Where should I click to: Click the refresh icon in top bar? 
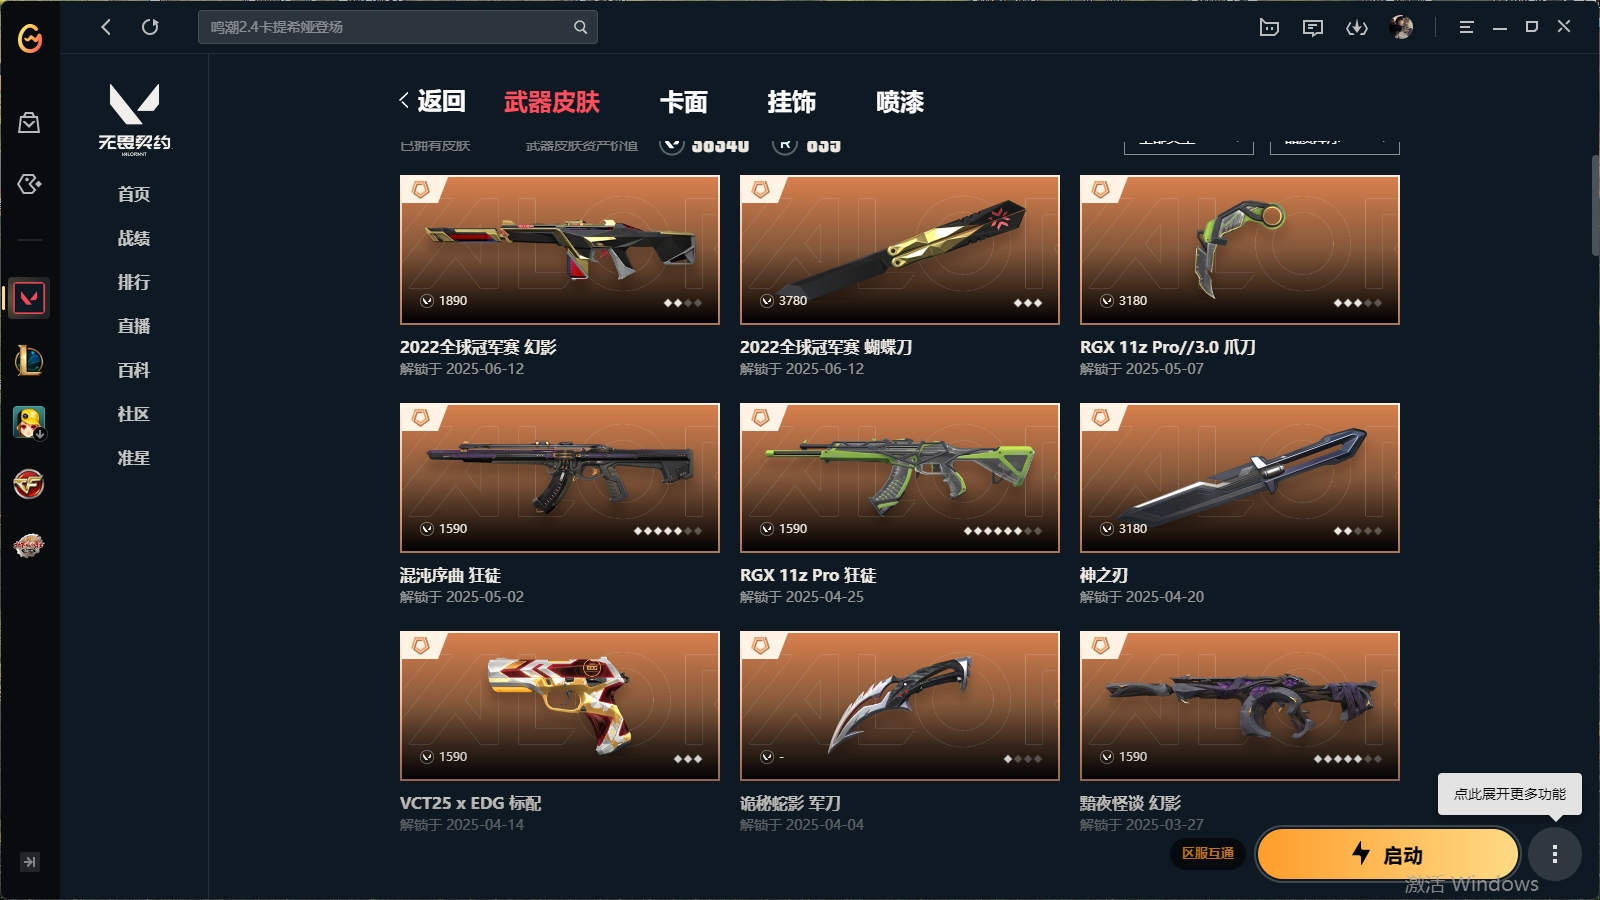click(150, 27)
